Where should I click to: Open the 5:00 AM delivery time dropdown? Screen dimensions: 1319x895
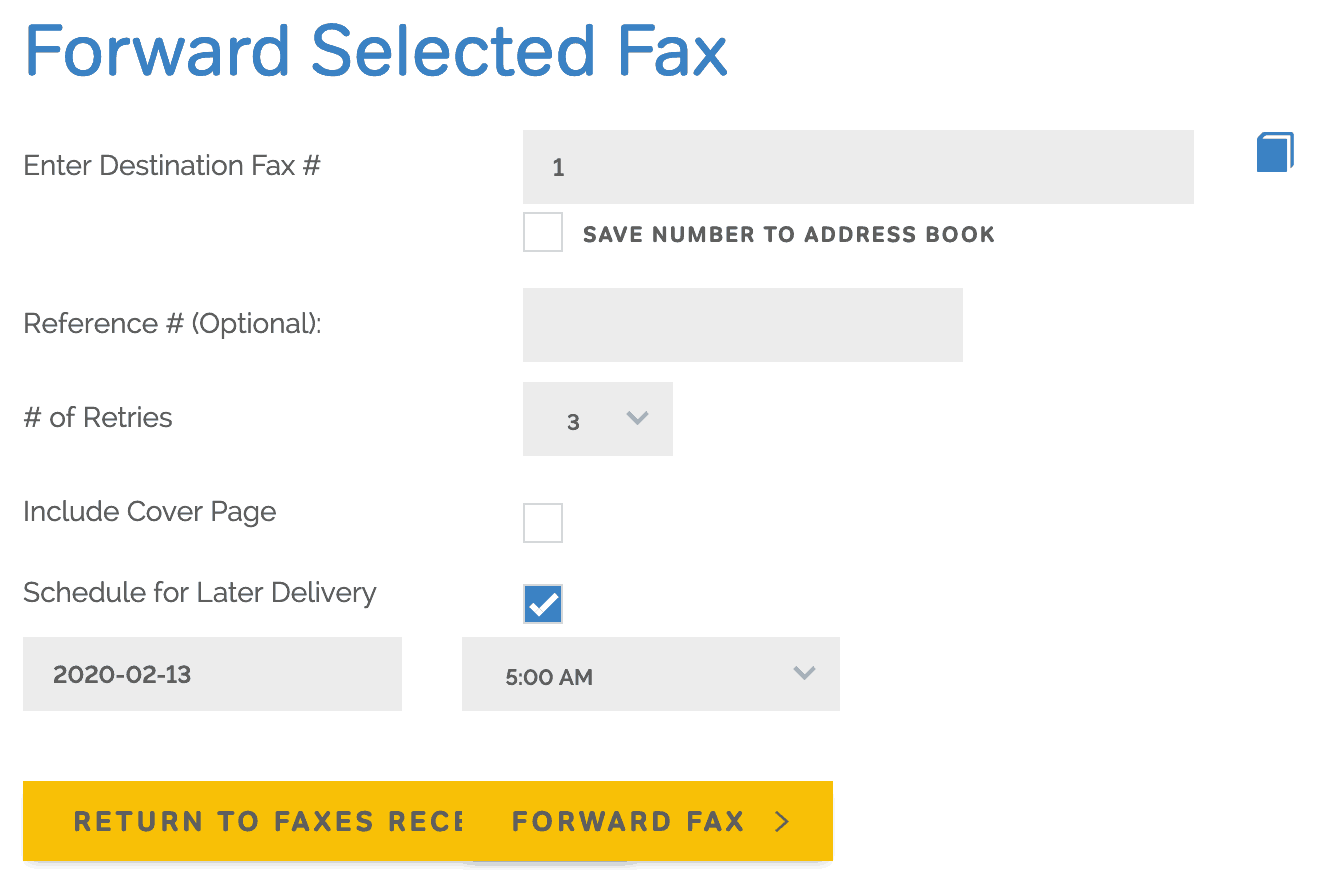click(x=650, y=673)
